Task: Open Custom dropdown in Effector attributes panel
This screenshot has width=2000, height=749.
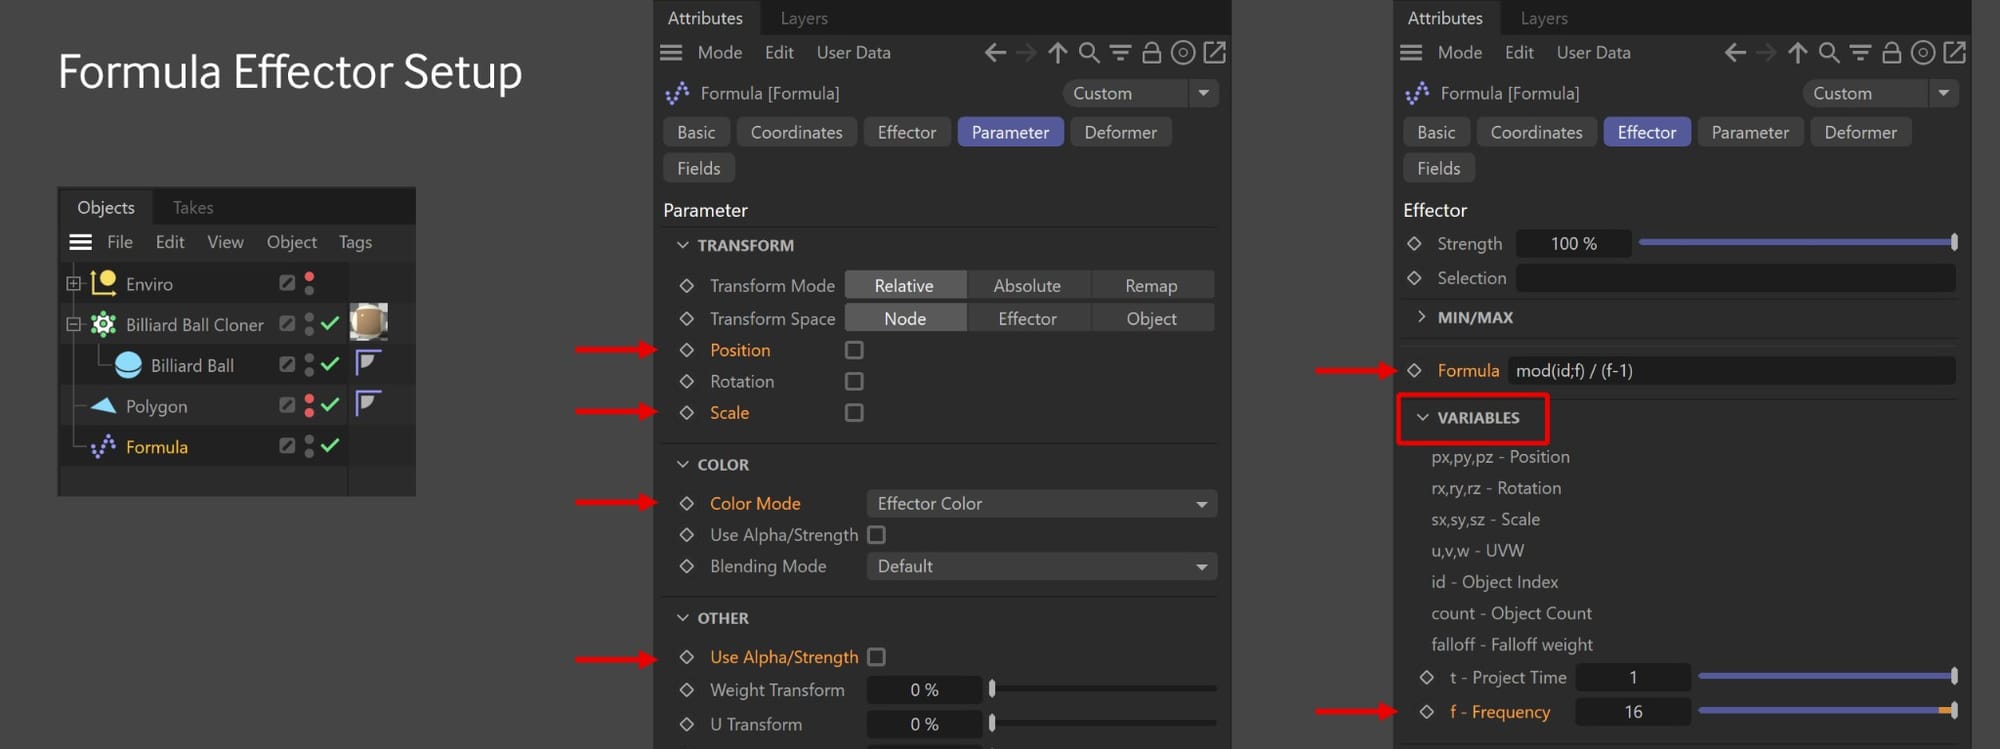Action: click(x=1879, y=93)
